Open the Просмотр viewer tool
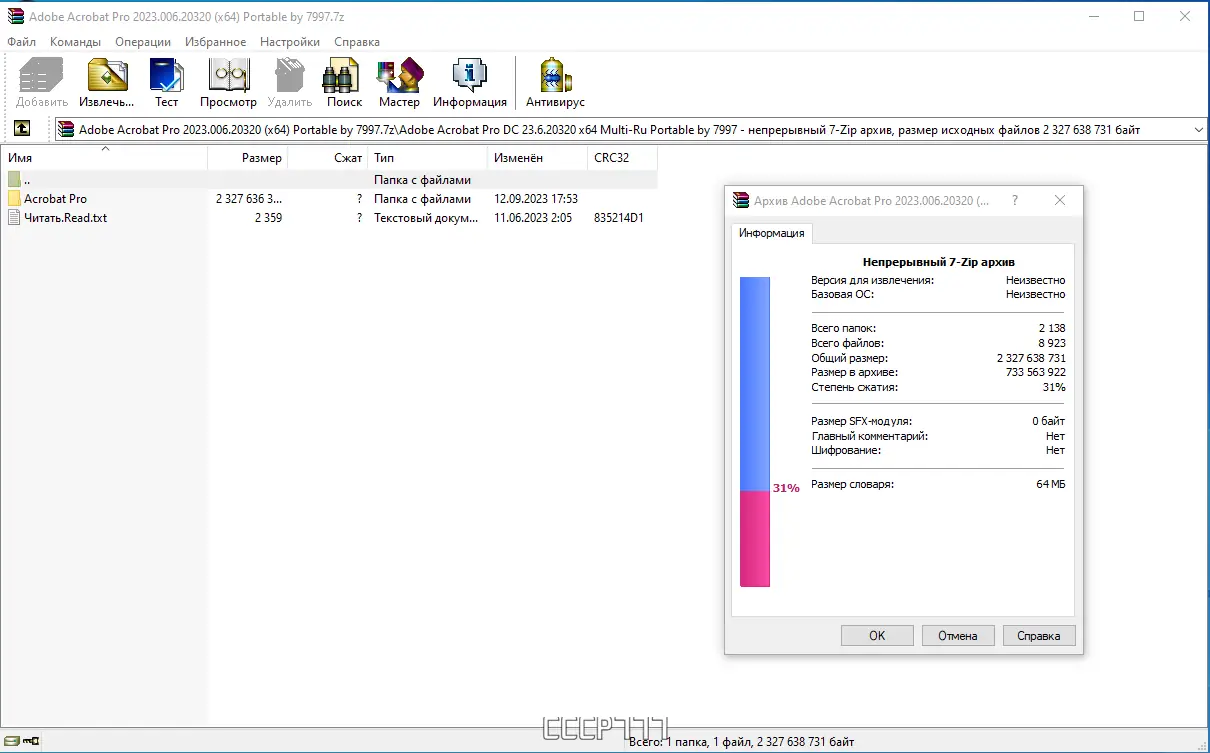The height and width of the screenshot is (753, 1210). (x=228, y=82)
